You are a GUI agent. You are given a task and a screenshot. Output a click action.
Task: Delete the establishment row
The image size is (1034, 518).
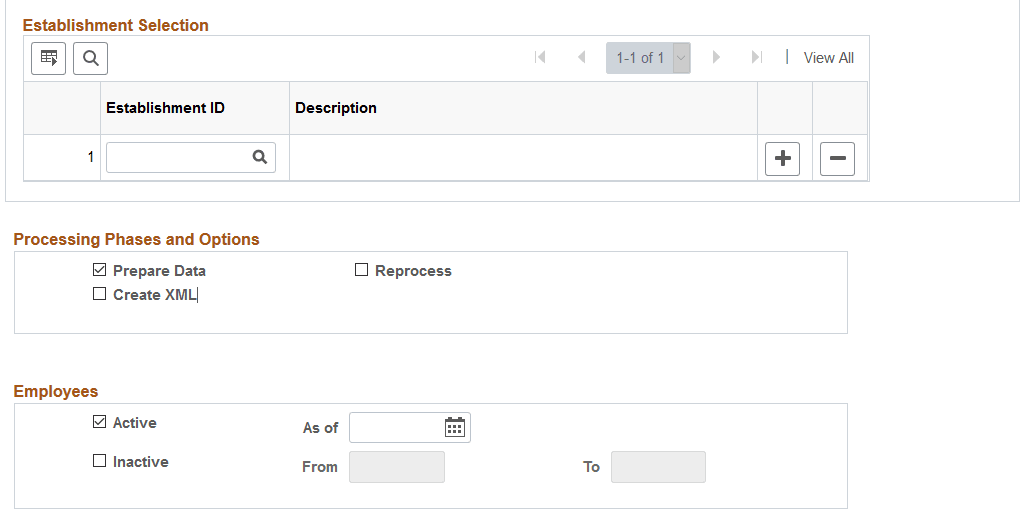(837, 158)
